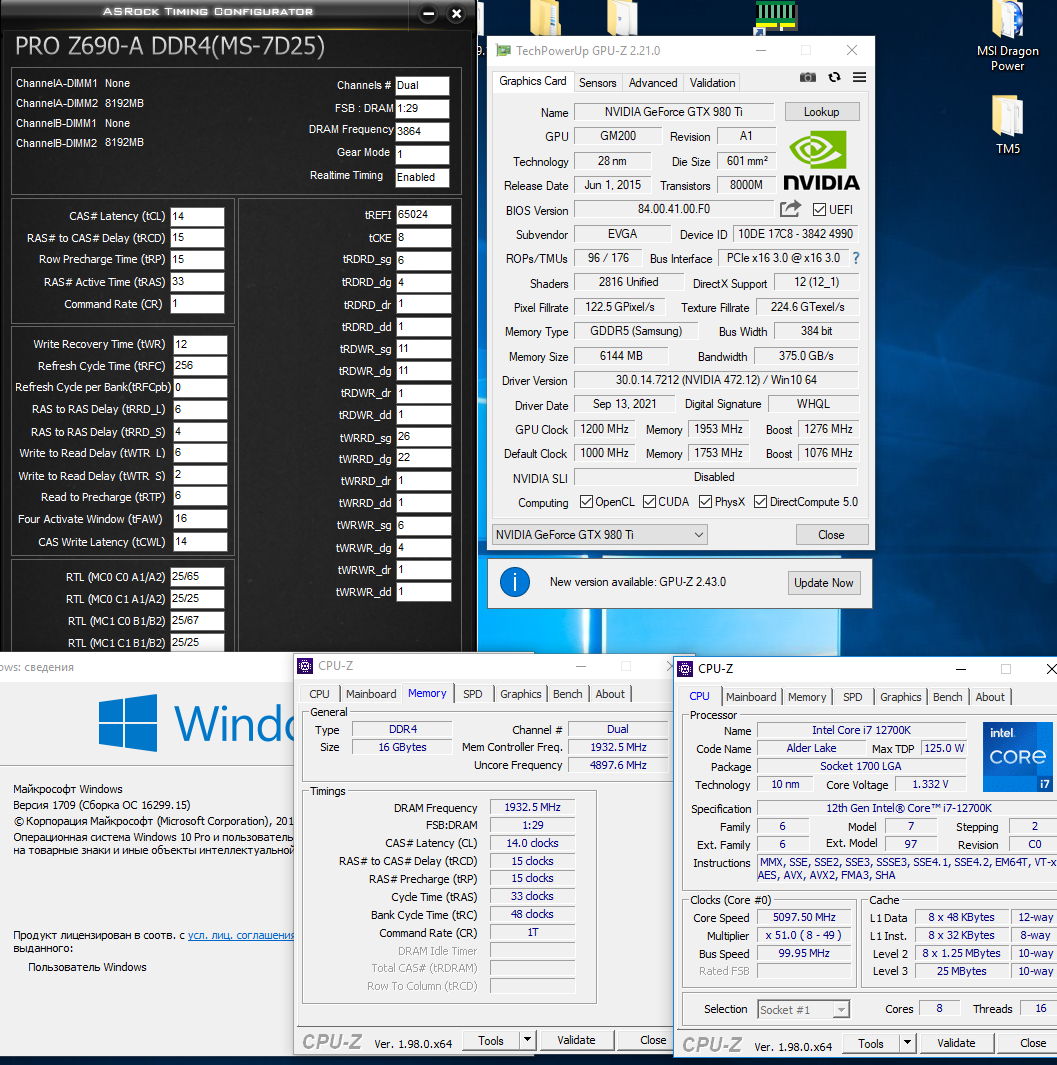Open Tools dropdown arrow in CPU tab CPU-Z
Screen dimensions: 1057x1065
907,1043
